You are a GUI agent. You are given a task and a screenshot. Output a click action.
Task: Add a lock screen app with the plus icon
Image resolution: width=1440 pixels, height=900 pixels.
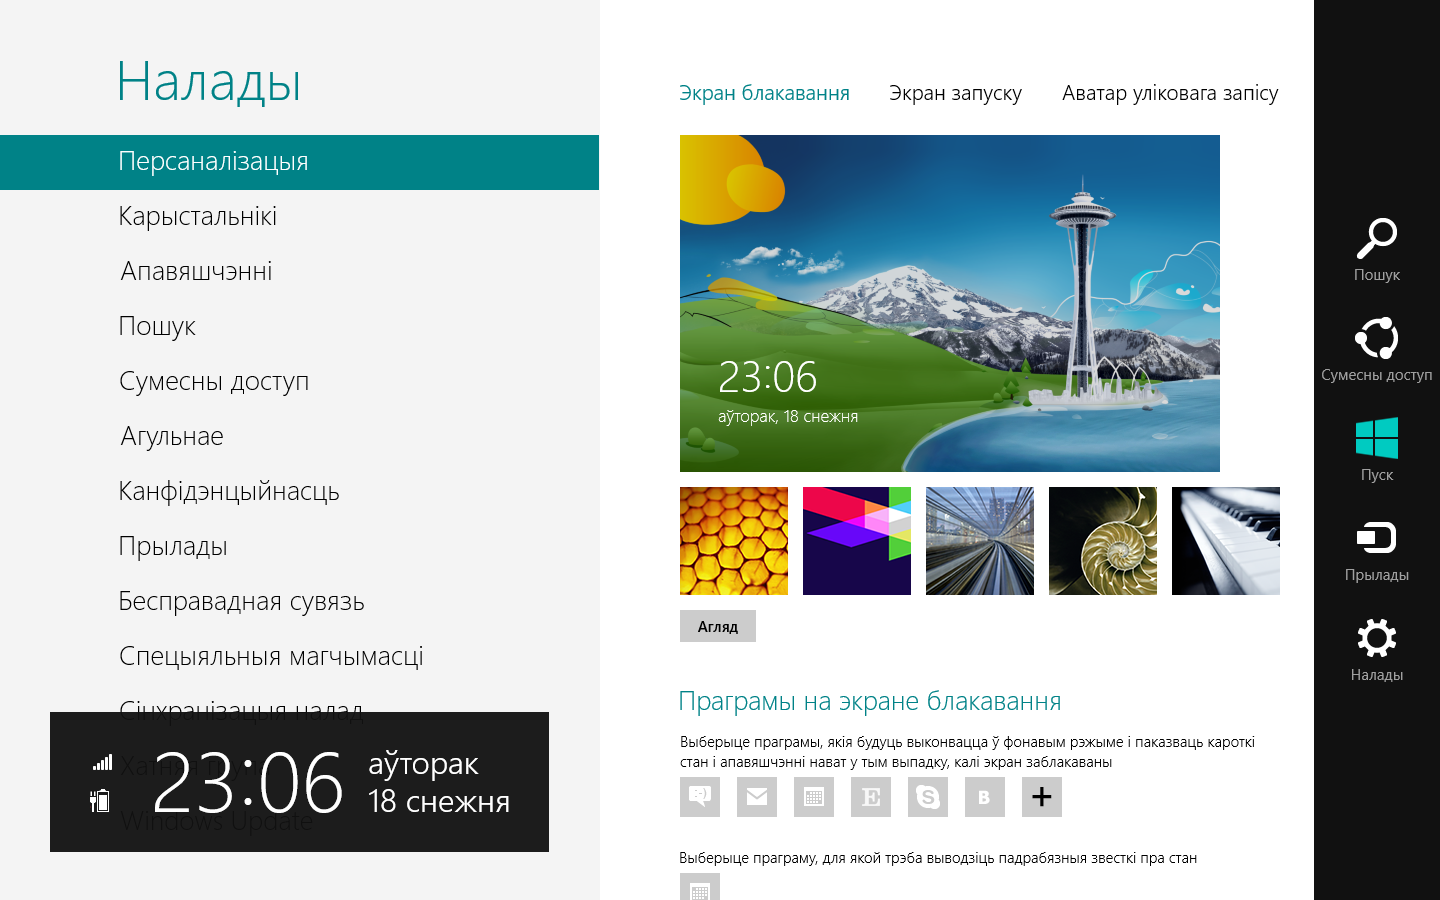tap(1042, 797)
